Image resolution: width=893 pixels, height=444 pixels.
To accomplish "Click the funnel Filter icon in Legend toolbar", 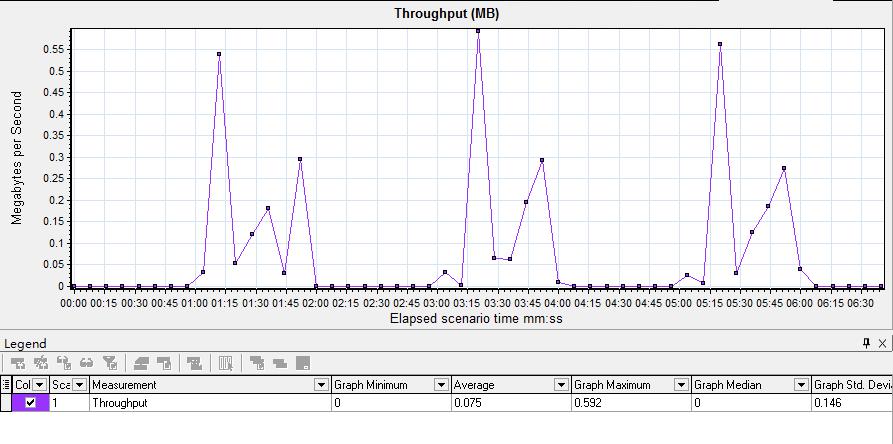I will [111, 364].
